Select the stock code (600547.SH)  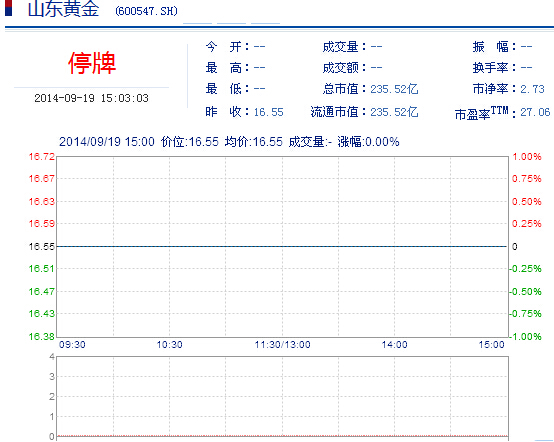[x=146, y=11]
